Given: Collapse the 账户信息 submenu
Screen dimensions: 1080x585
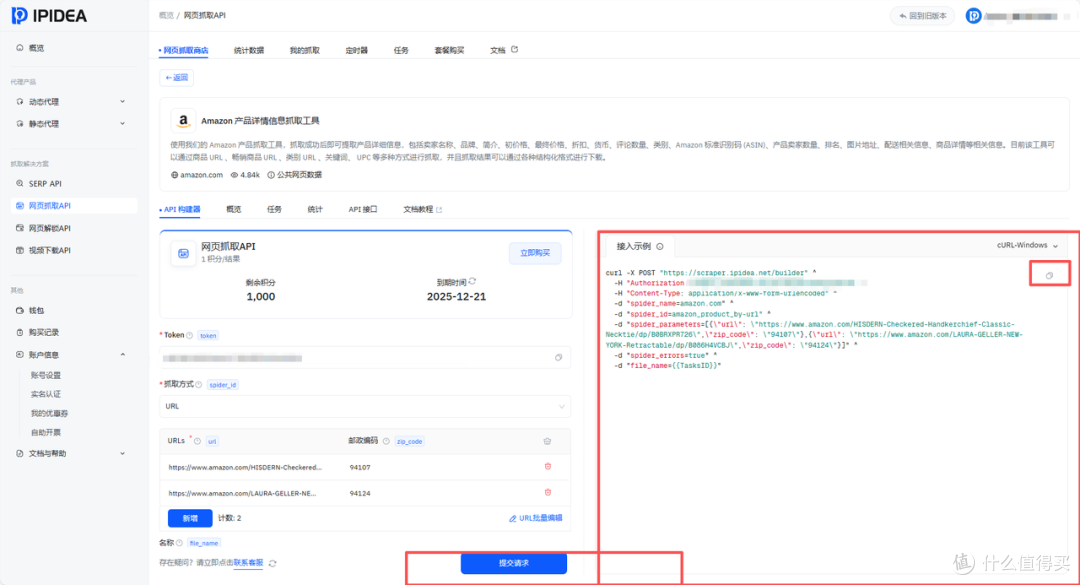Looking at the screenshot, I should point(123,354).
